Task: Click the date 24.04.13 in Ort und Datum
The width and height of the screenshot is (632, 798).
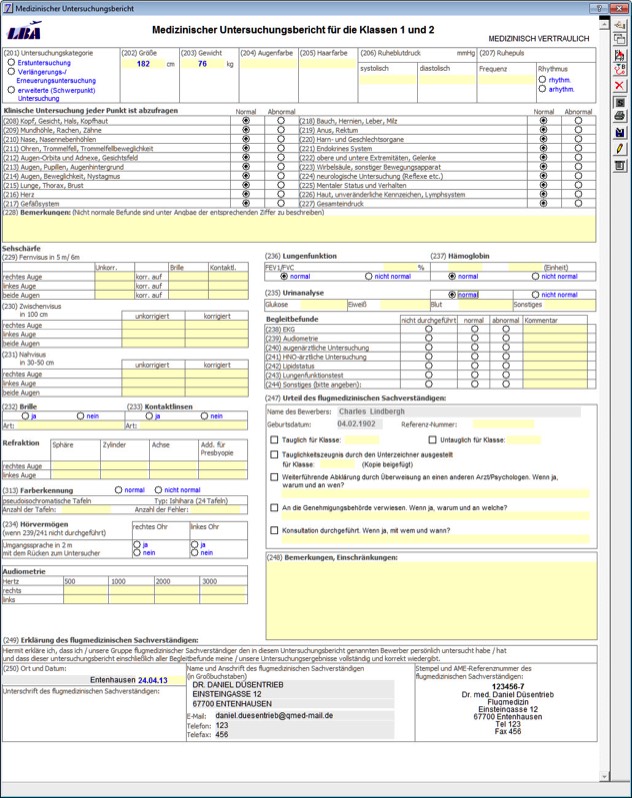Action: 153,680
